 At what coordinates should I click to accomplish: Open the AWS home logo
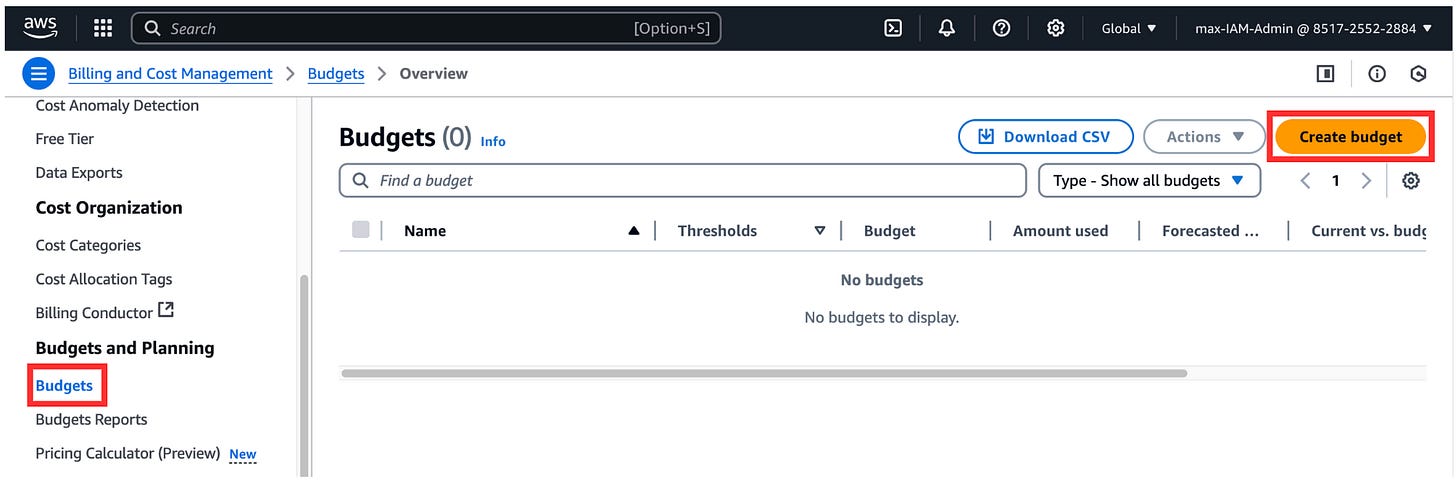pyautogui.click(x=41, y=28)
